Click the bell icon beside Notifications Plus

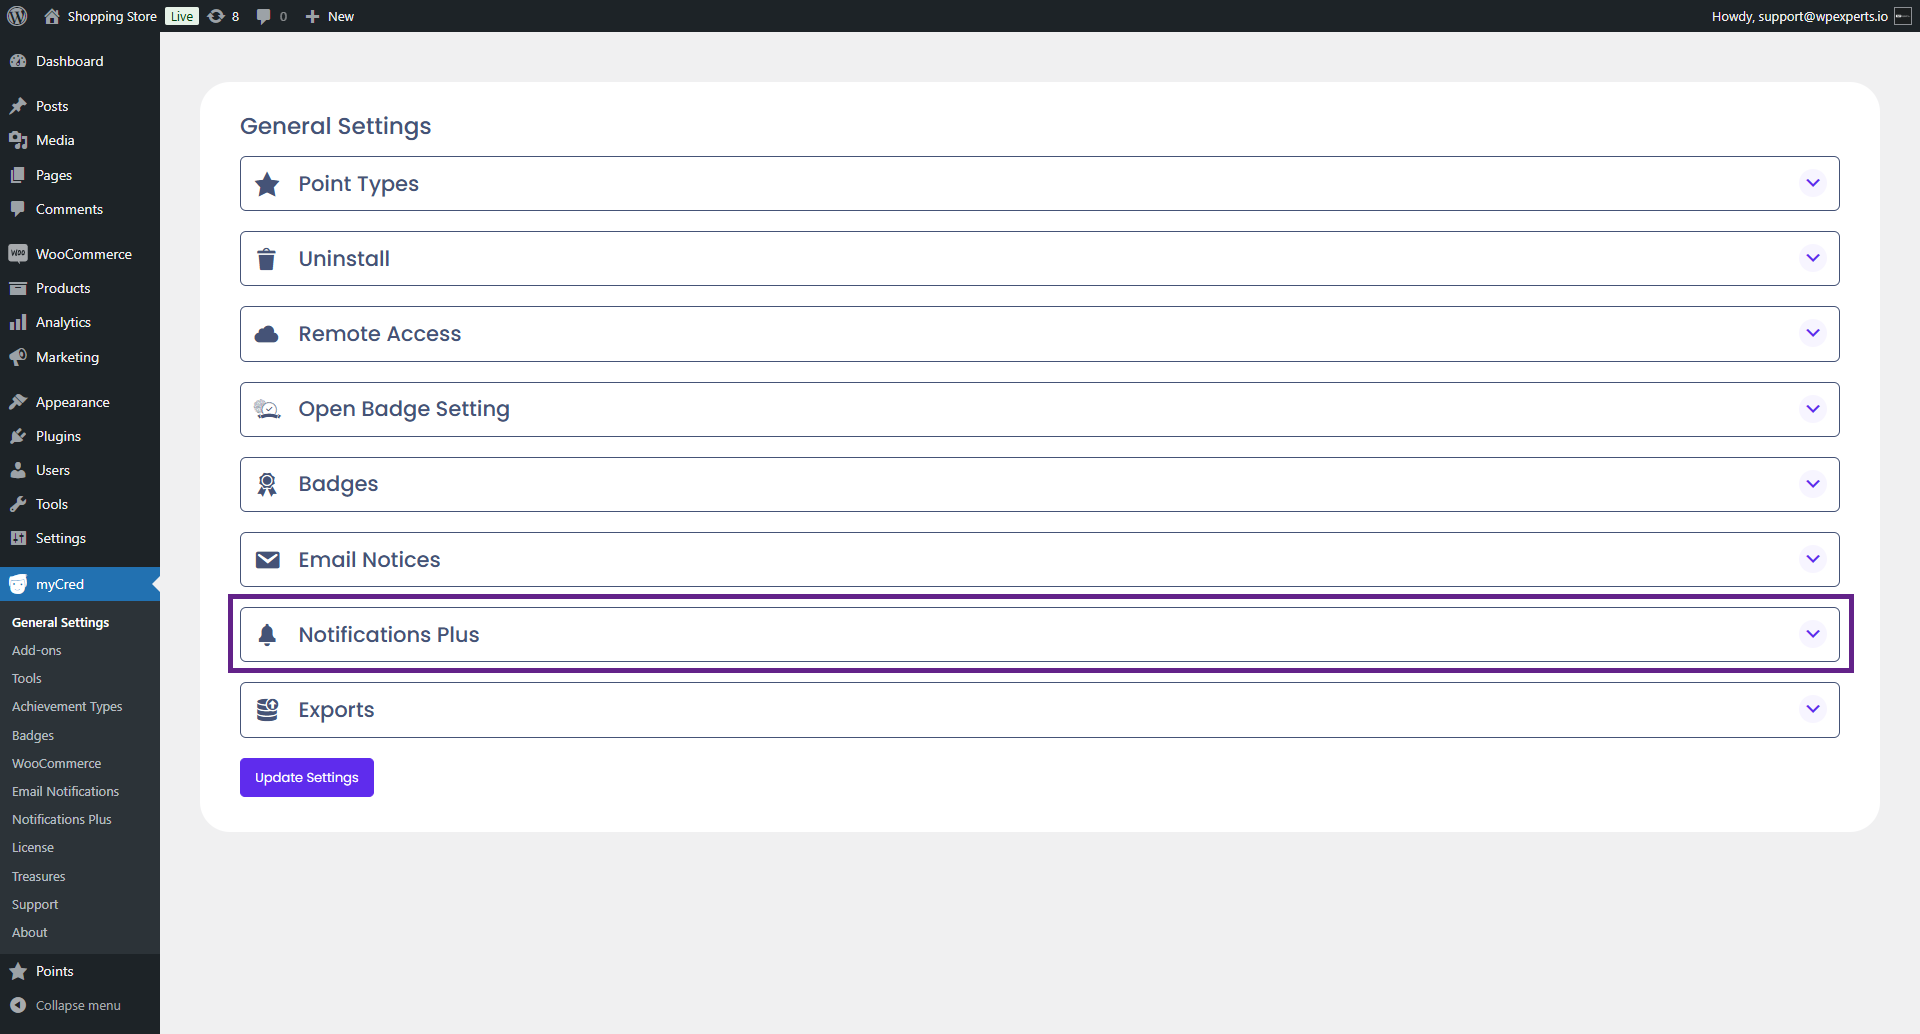(x=267, y=635)
